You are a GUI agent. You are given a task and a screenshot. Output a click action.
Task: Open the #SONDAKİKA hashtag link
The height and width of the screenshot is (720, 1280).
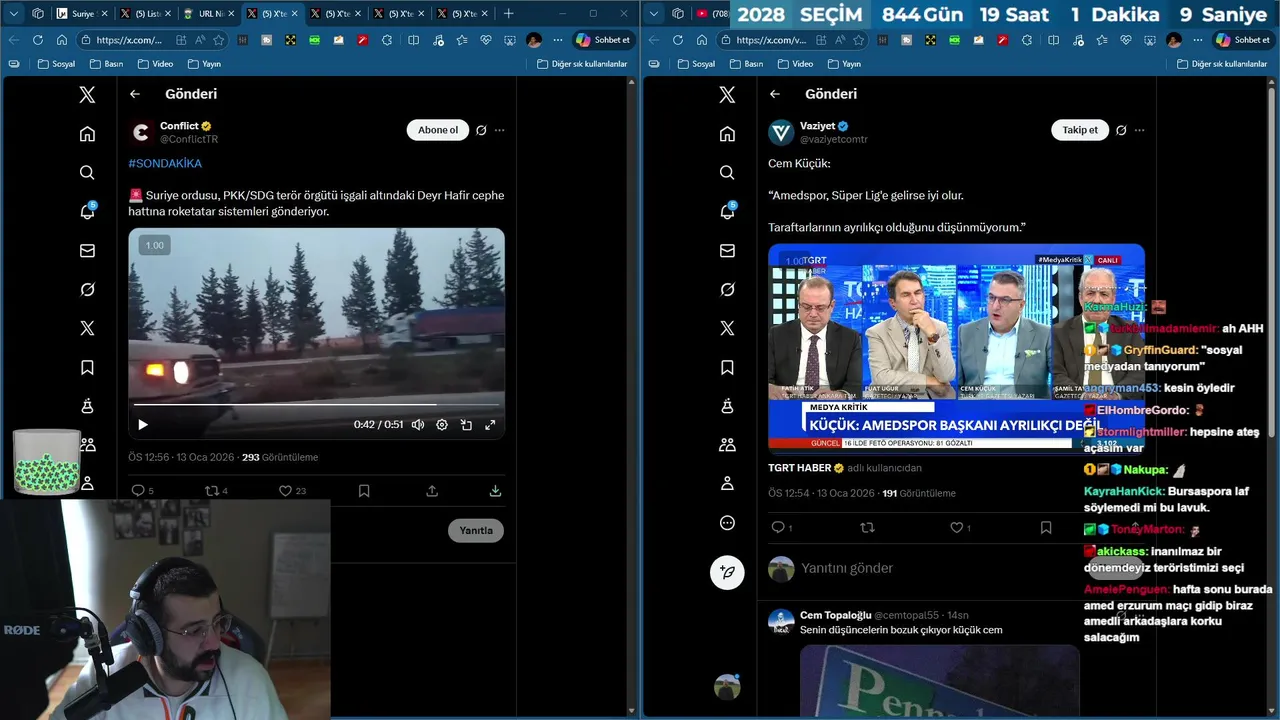tap(165, 163)
